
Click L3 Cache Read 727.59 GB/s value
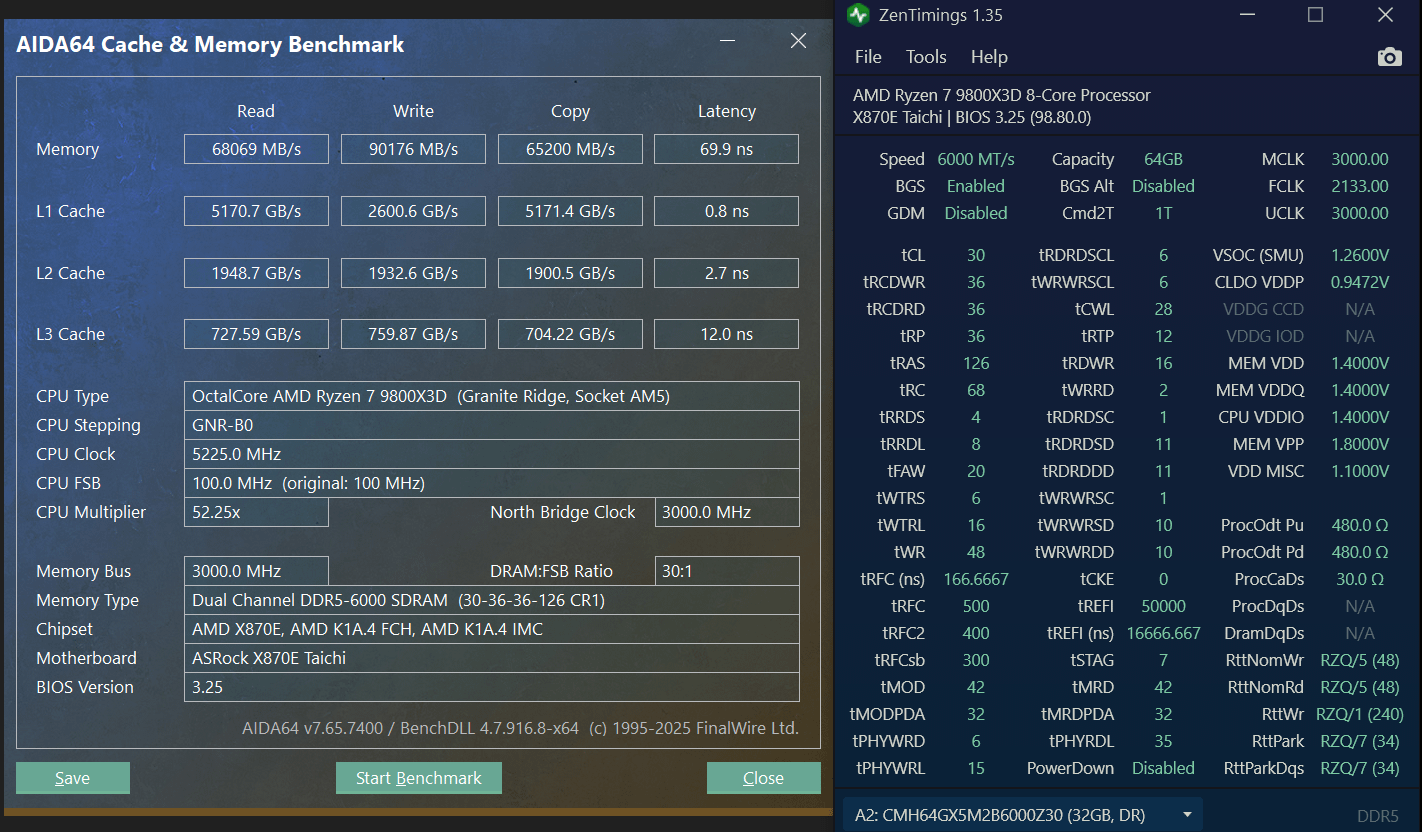click(x=256, y=334)
